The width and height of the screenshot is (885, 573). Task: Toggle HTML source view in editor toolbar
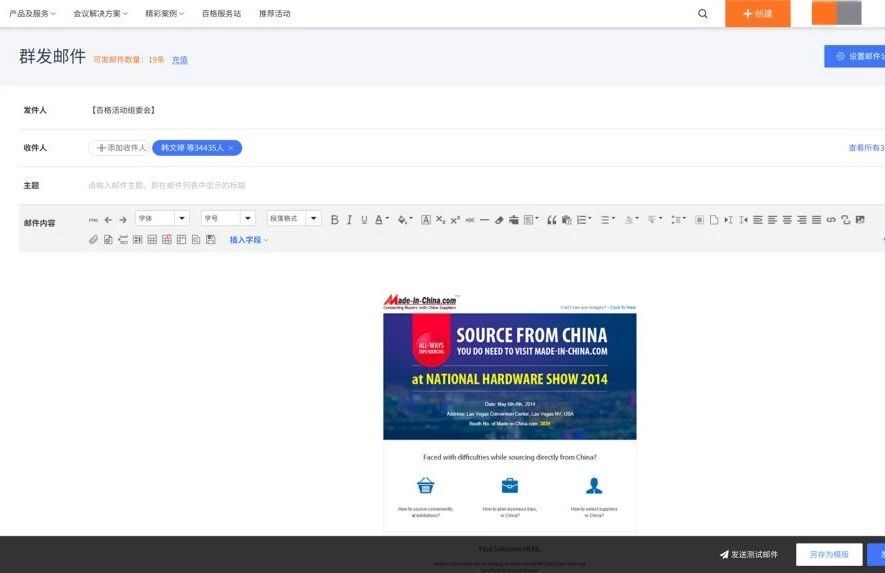click(x=93, y=220)
